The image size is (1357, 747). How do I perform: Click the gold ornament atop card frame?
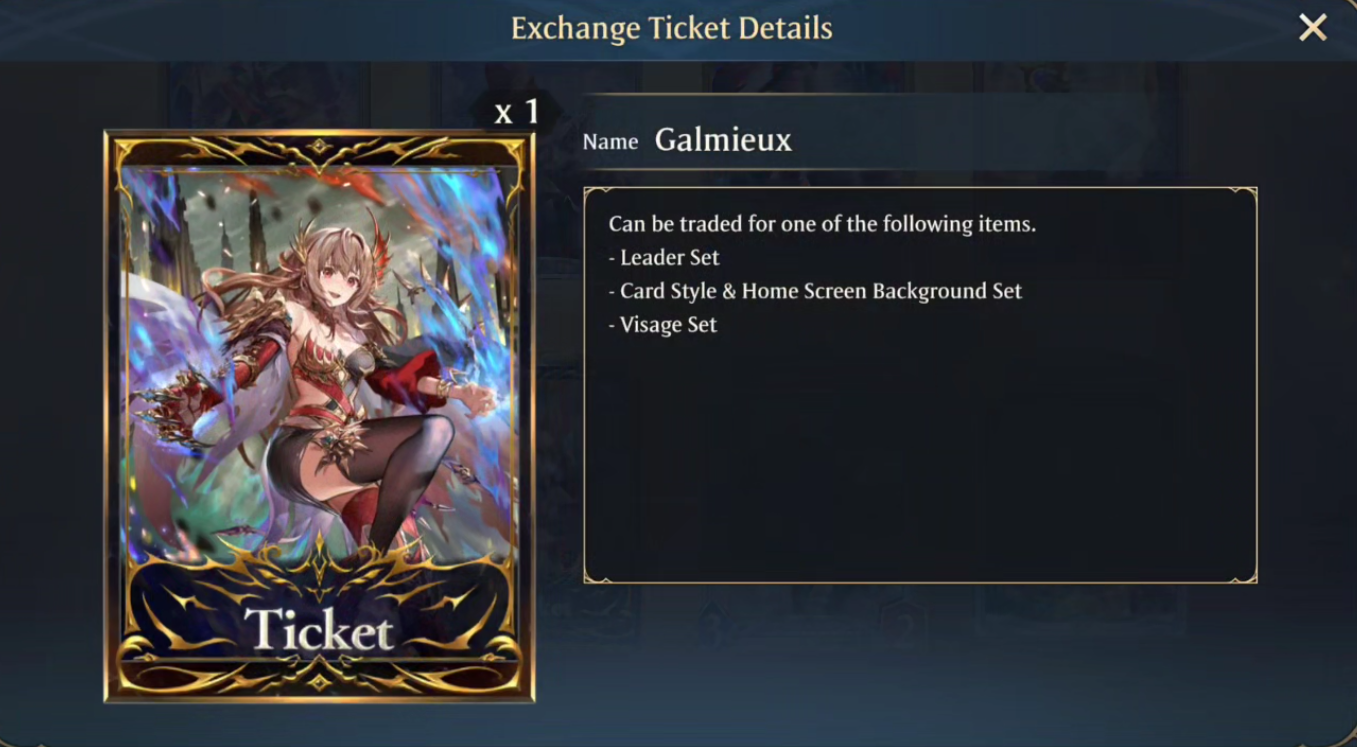coord(319,148)
